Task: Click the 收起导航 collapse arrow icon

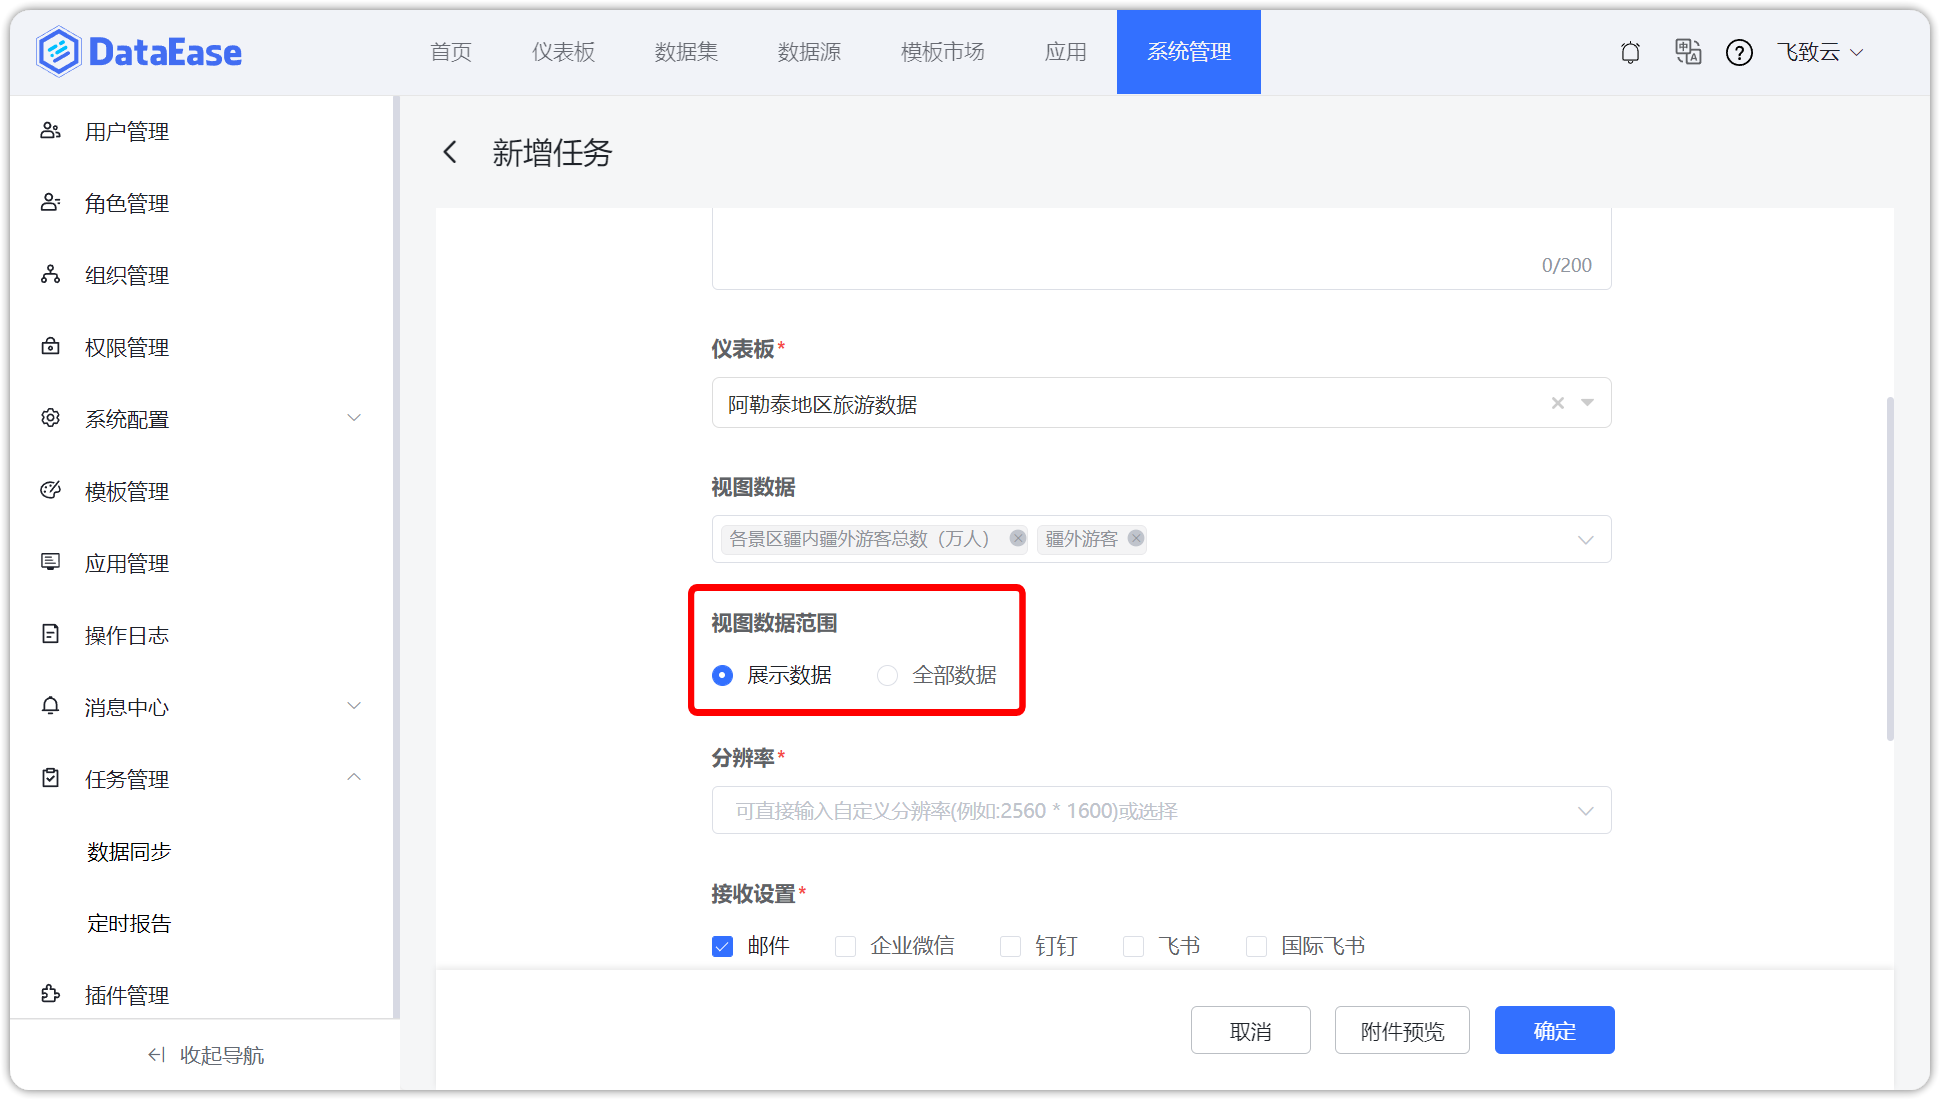Action: (156, 1055)
